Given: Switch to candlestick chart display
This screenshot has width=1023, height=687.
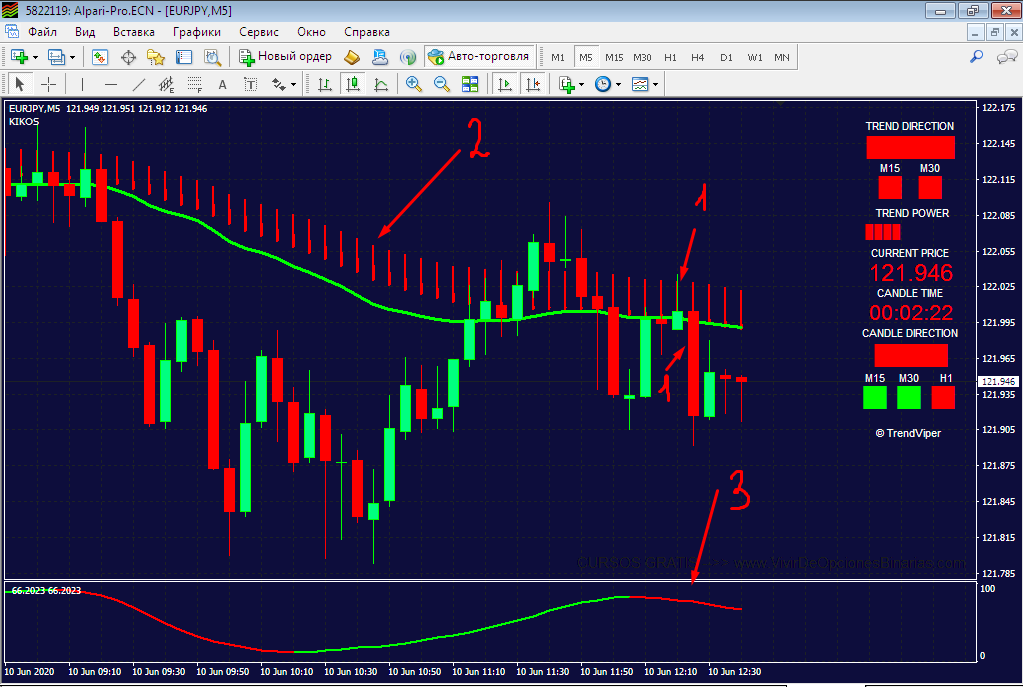Looking at the screenshot, I should point(353,84).
